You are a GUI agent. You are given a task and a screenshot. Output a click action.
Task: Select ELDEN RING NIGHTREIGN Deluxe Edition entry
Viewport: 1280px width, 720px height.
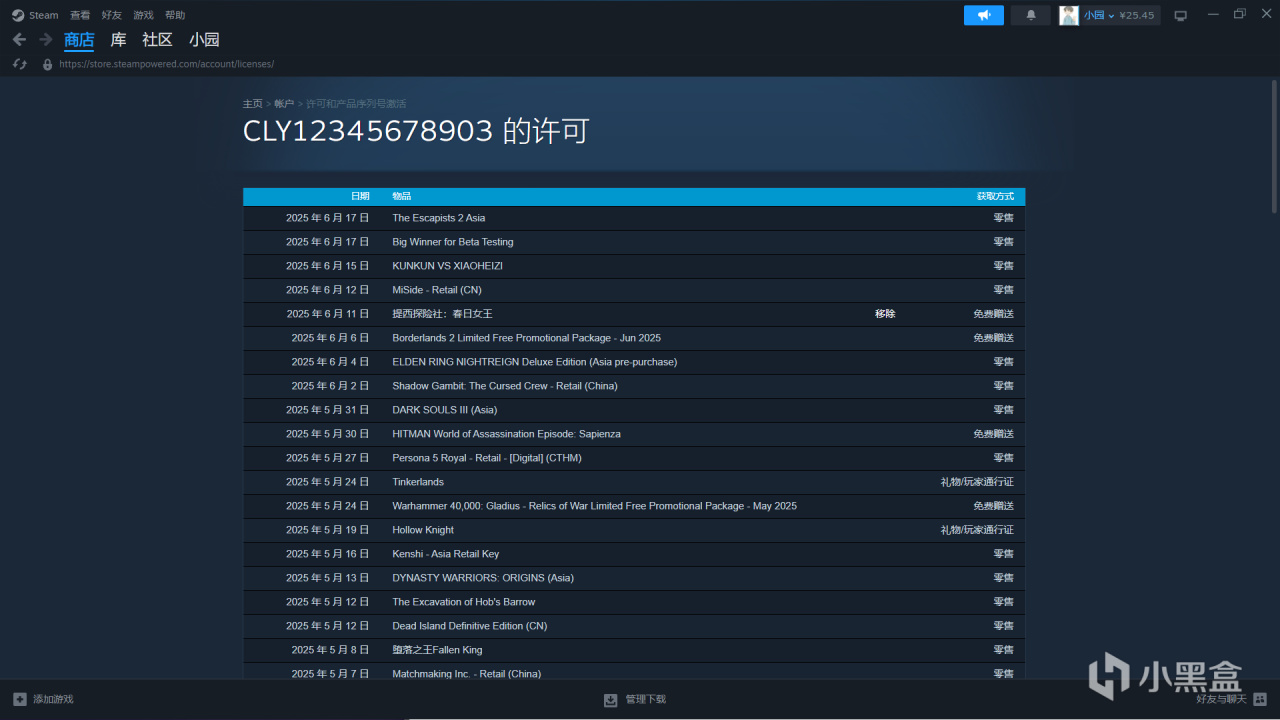(x=534, y=362)
